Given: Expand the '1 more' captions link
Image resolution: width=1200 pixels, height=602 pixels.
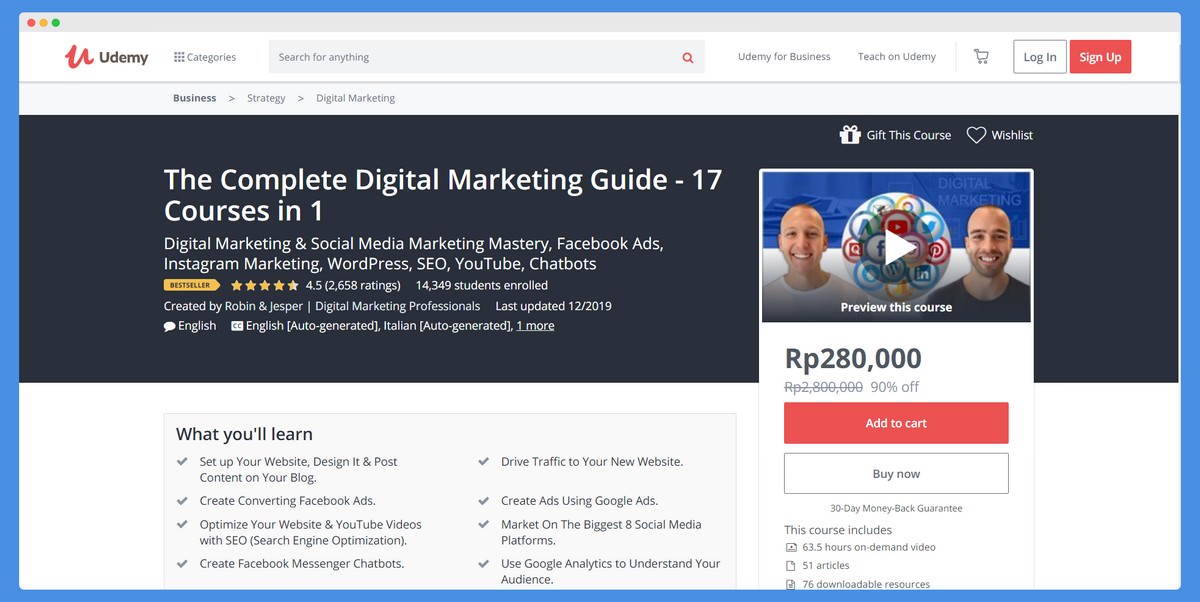Looking at the screenshot, I should pos(535,326).
